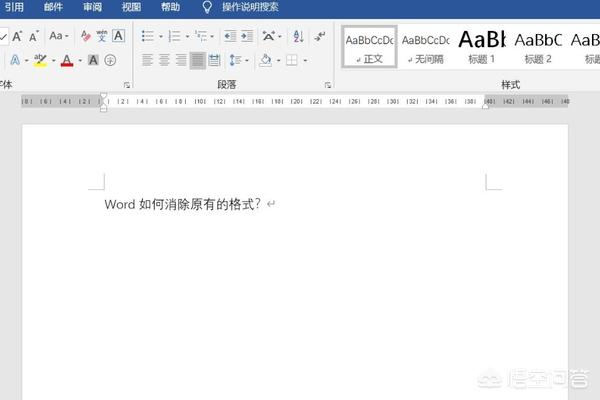600x400 pixels.
Task: Switch to the 视图 (View) tab
Action: (x=131, y=7)
